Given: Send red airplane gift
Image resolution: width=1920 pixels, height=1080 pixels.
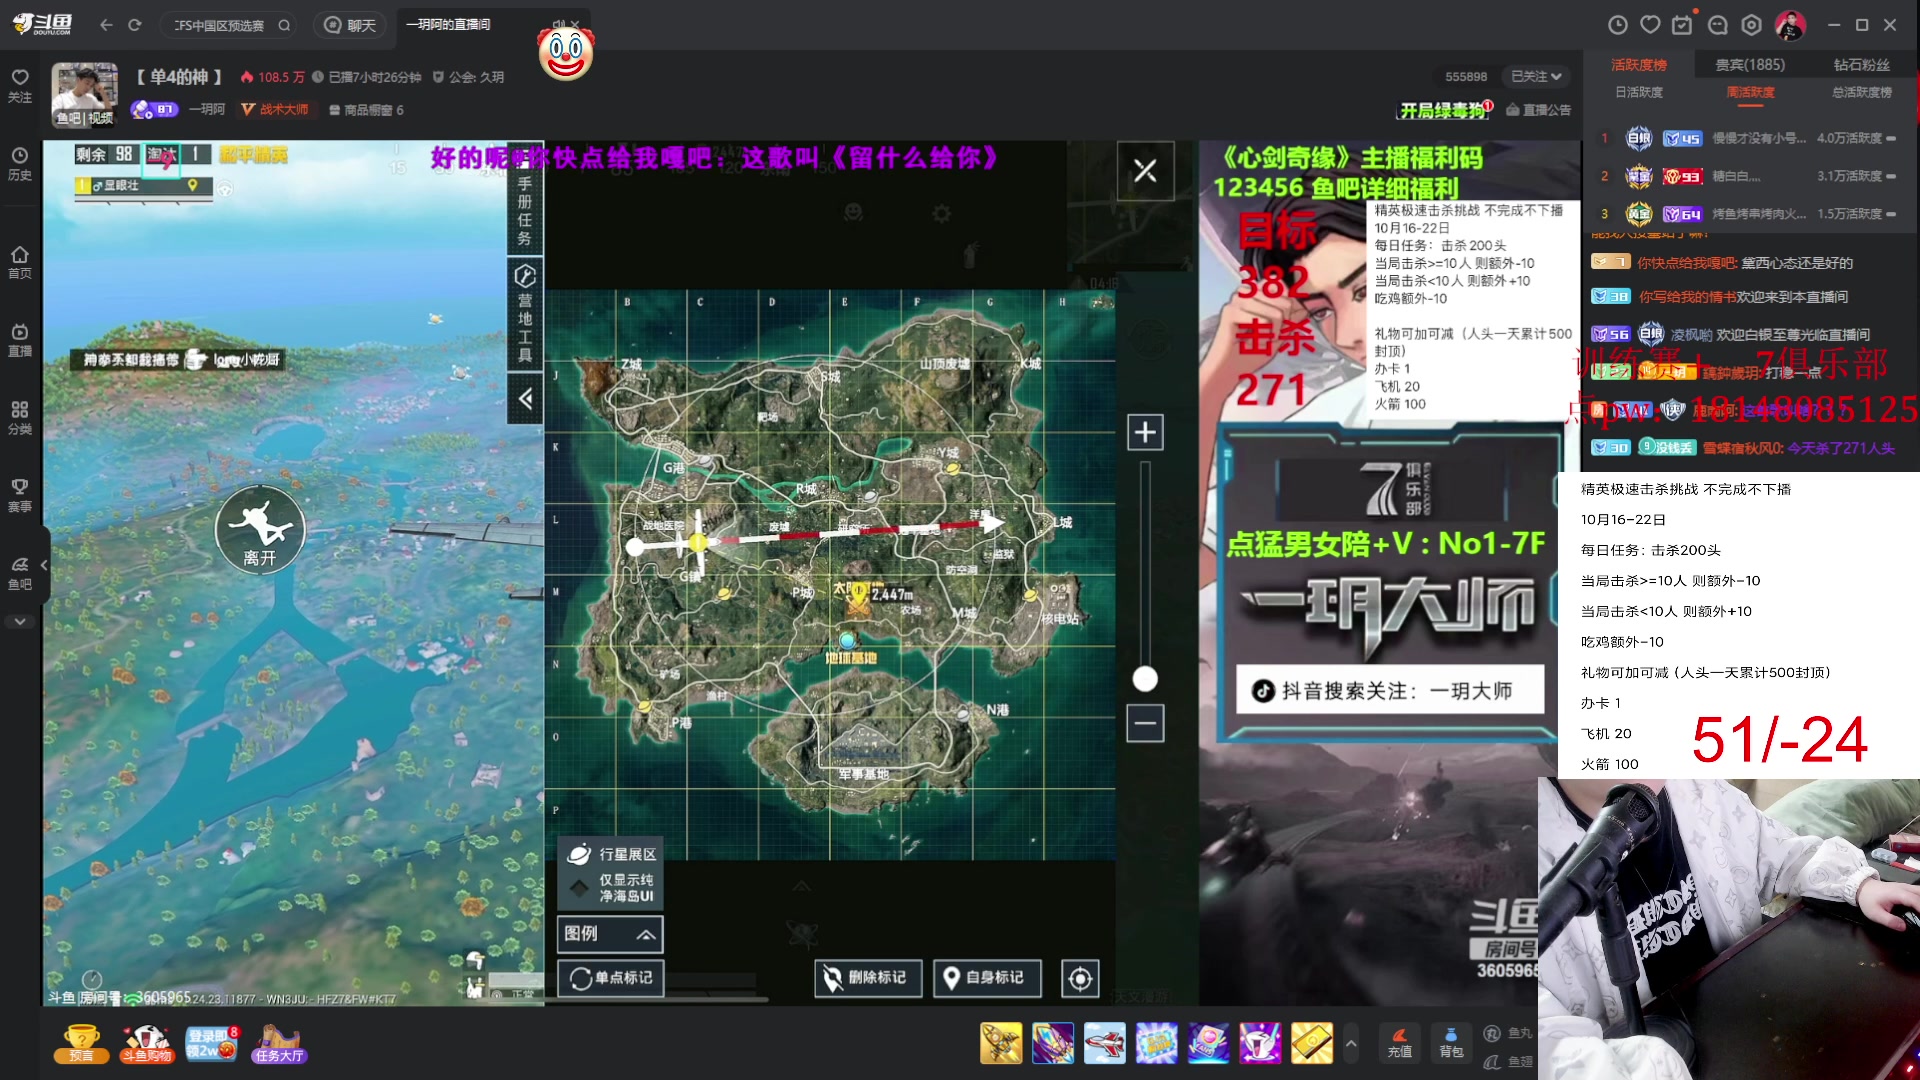Looking at the screenshot, I should [1105, 1043].
